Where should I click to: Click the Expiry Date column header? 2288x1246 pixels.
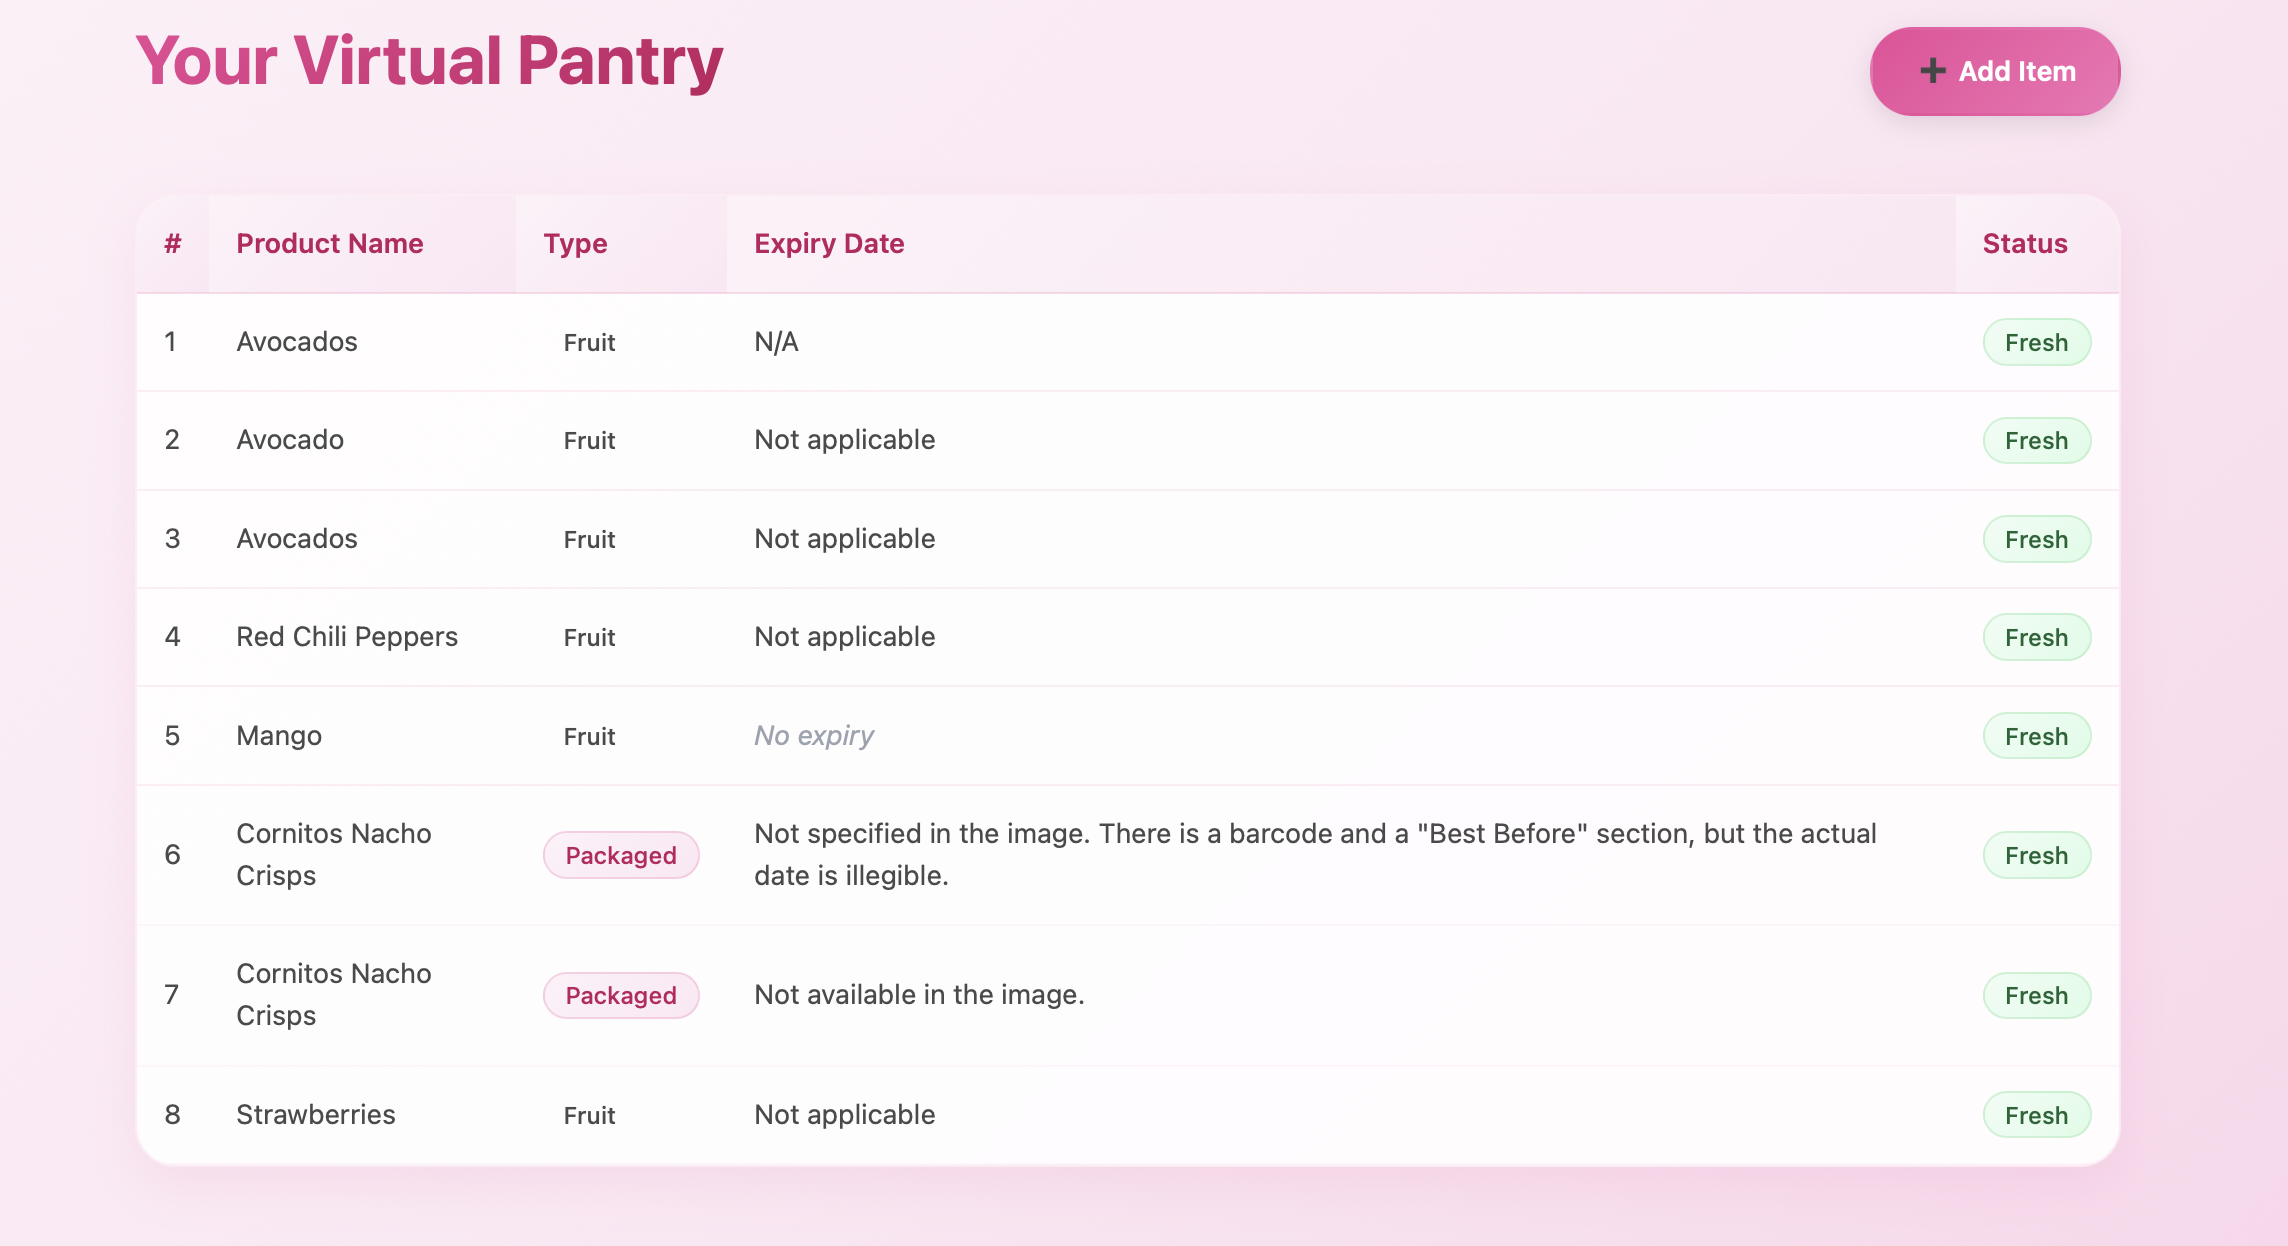pos(828,244)
